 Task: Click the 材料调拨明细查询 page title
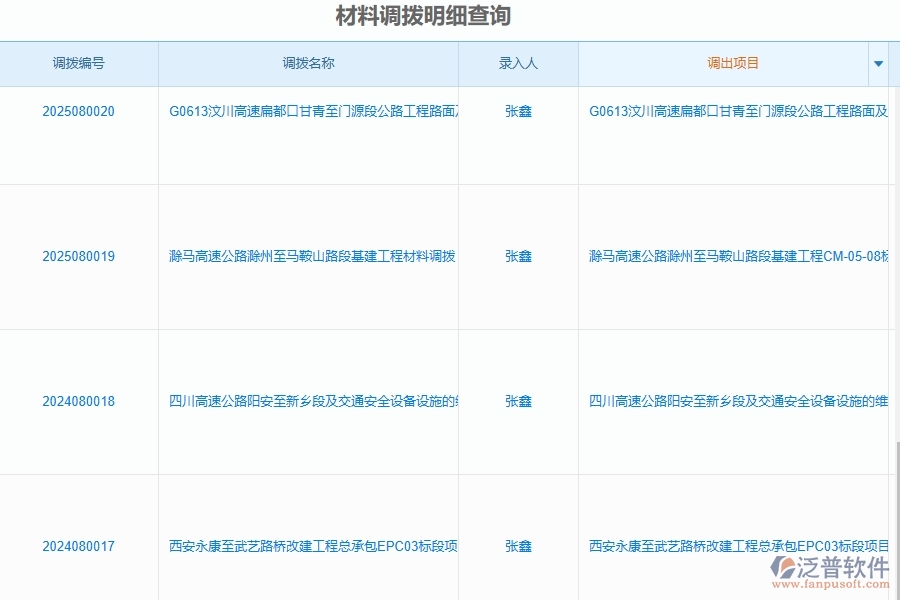coord(449,15)
